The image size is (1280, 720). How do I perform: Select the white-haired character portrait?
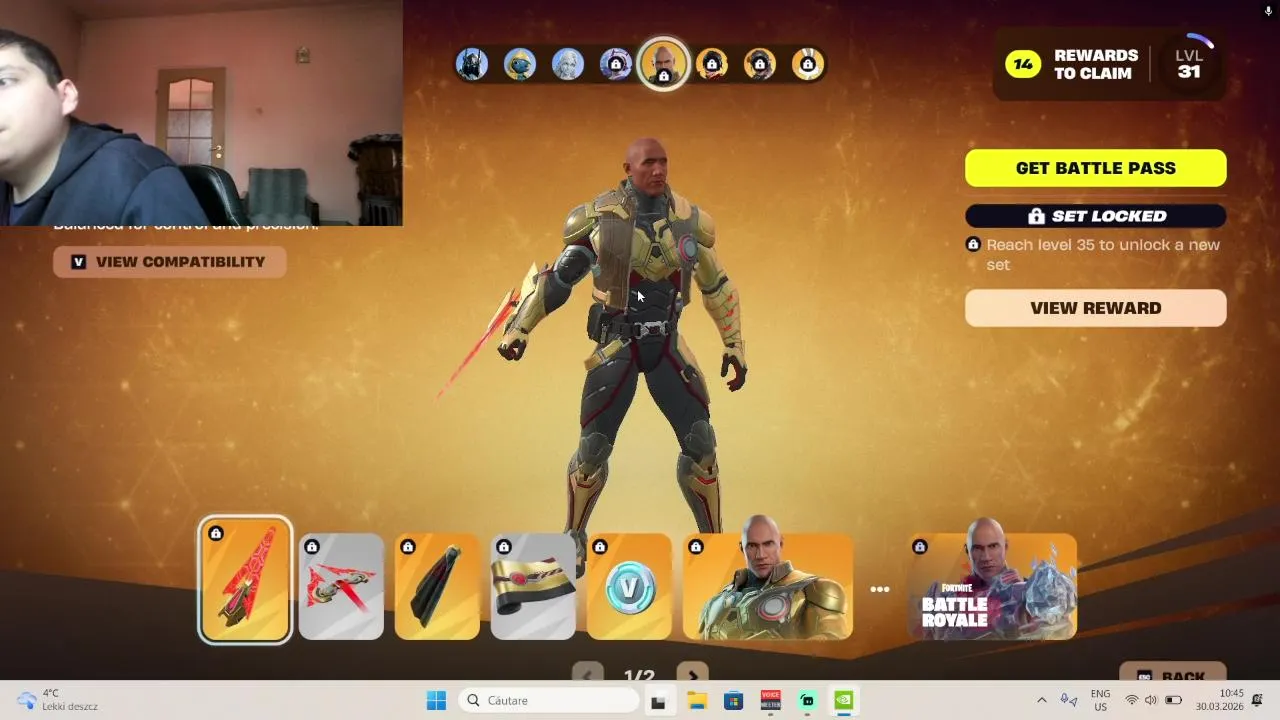pyautogui.click(x=568, y=64)
